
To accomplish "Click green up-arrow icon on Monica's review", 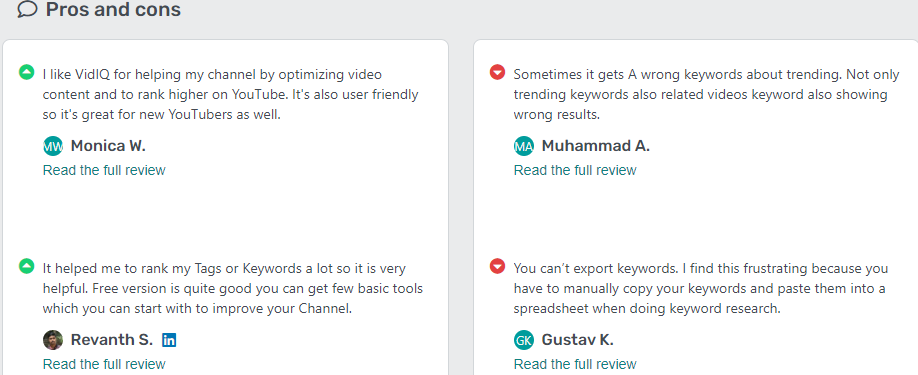I will 27,73.
